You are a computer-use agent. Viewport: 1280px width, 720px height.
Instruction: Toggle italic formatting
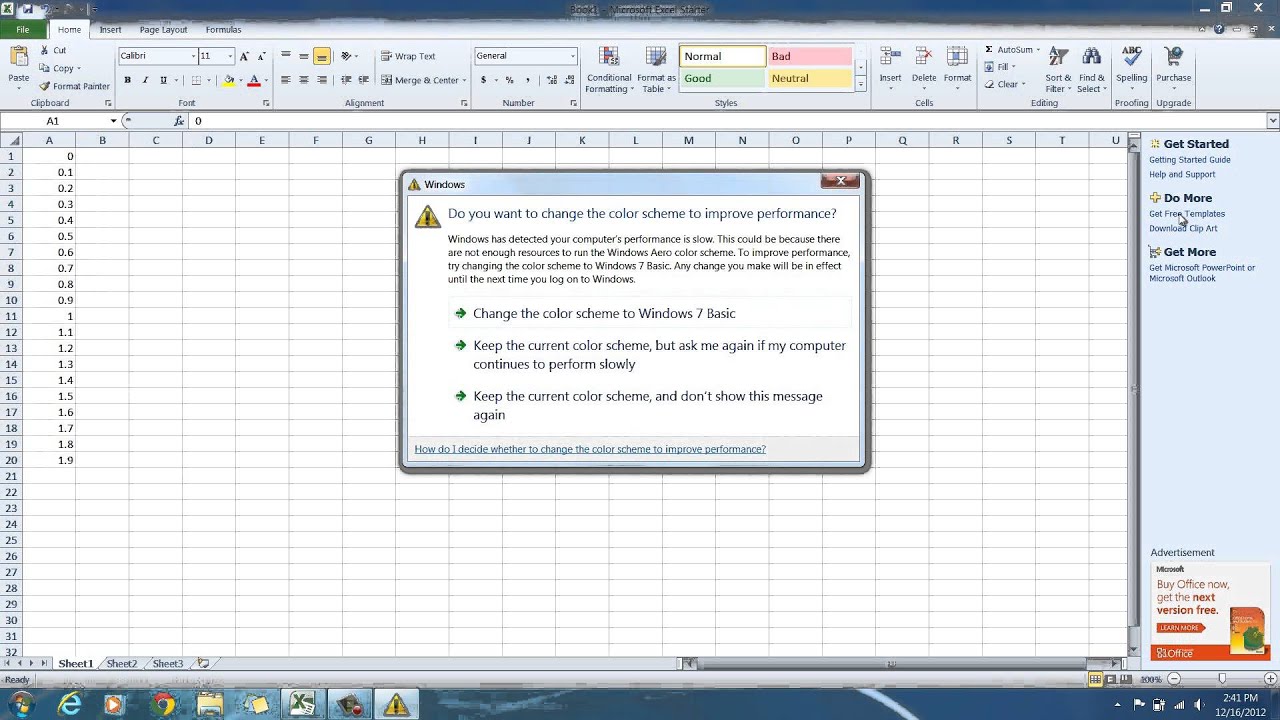(x=145, y=80)
